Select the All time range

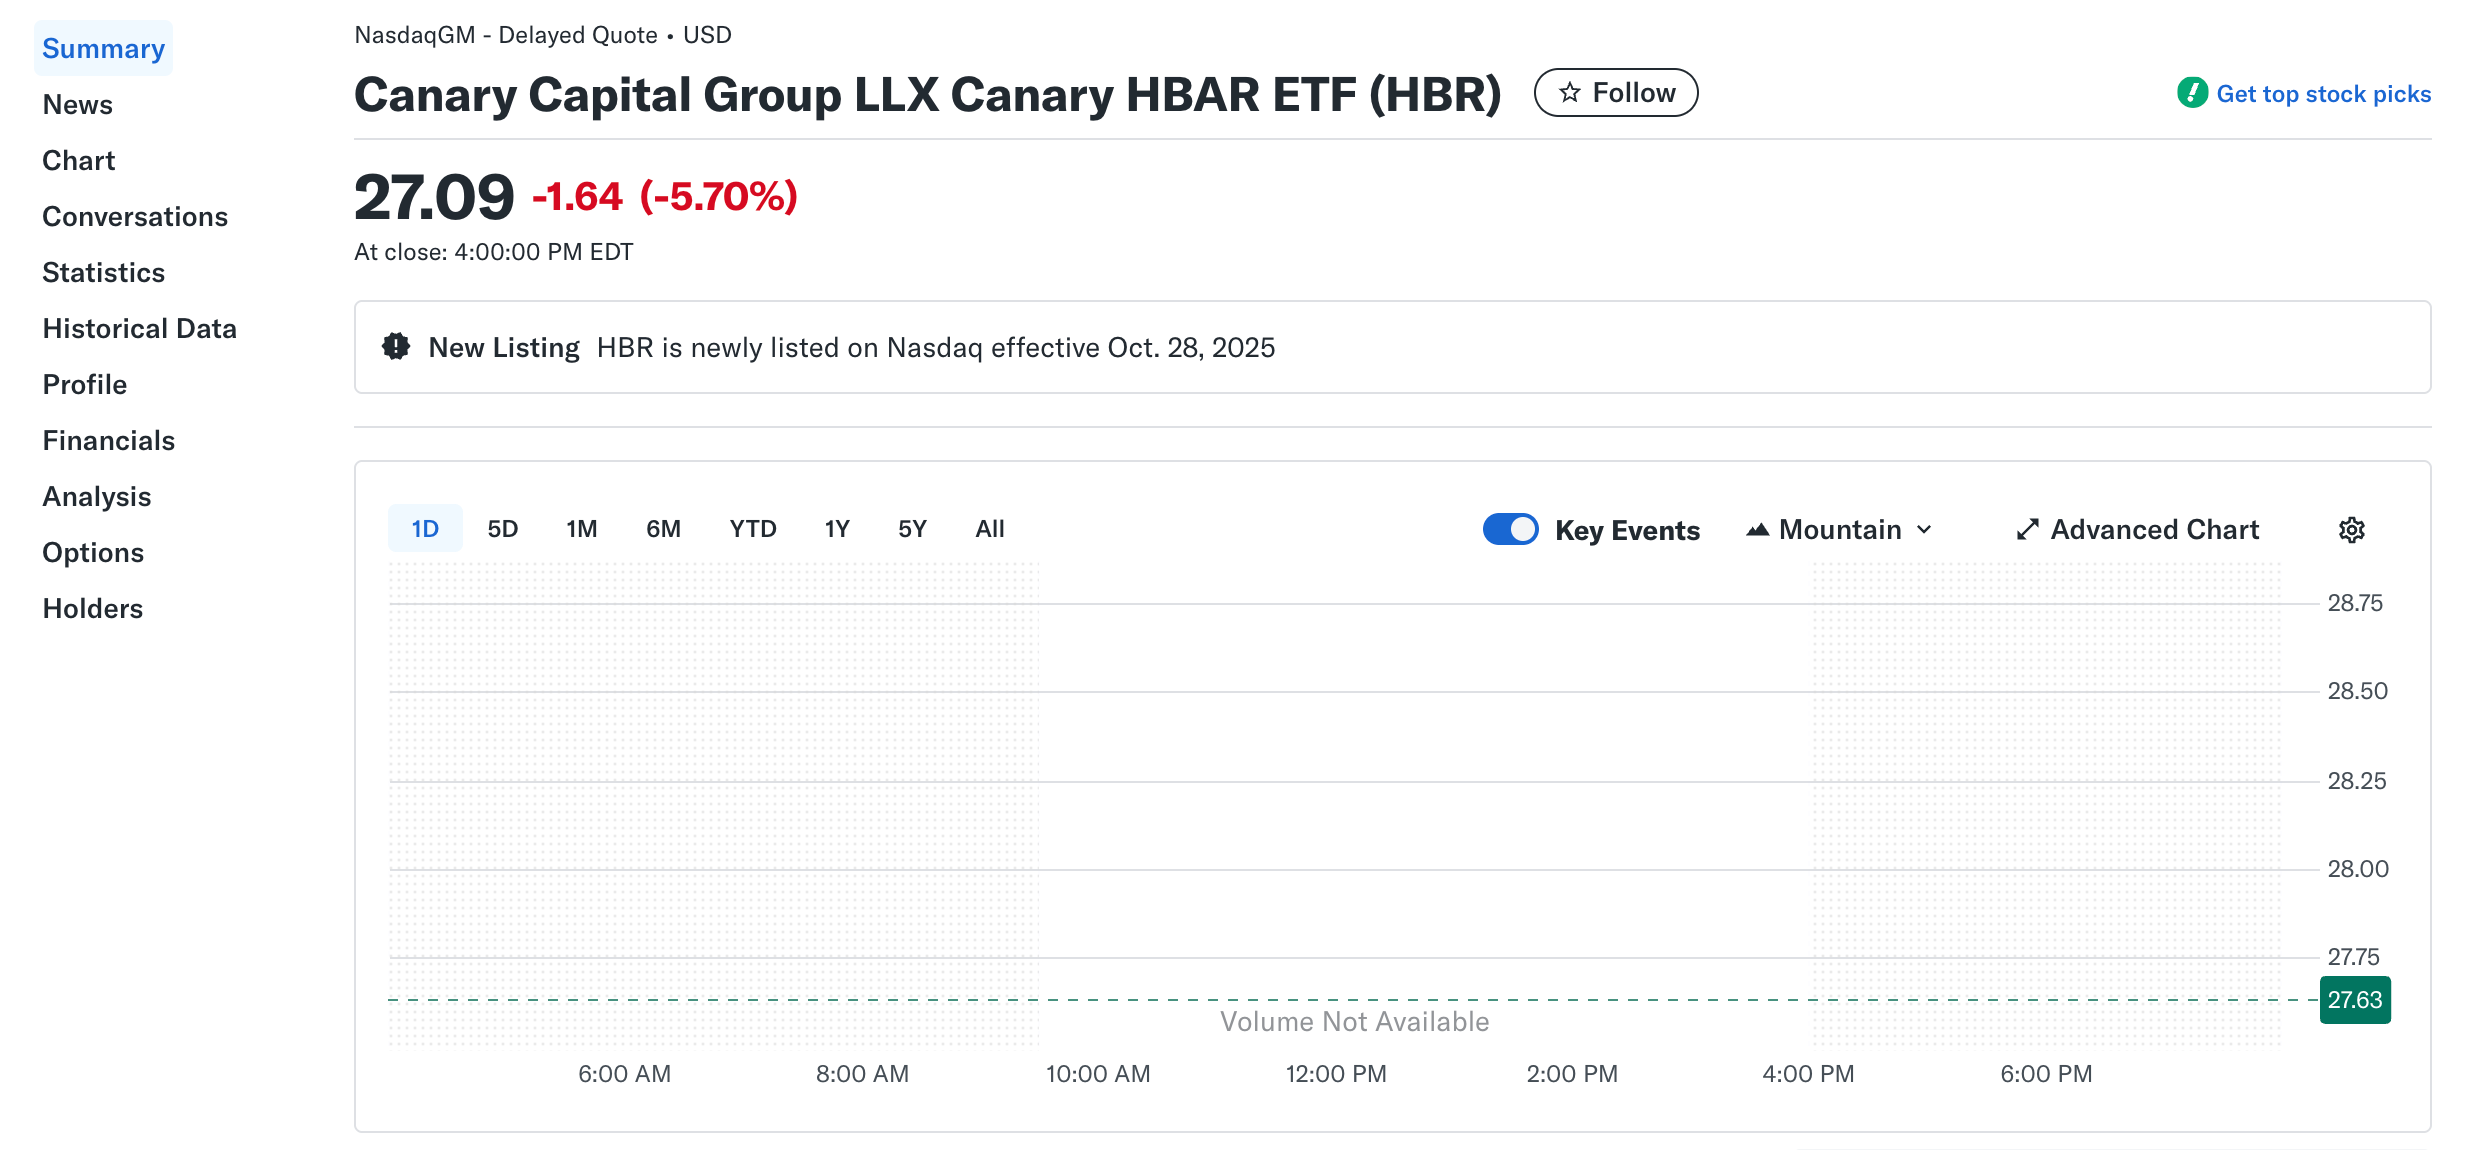tap(989, 529)
